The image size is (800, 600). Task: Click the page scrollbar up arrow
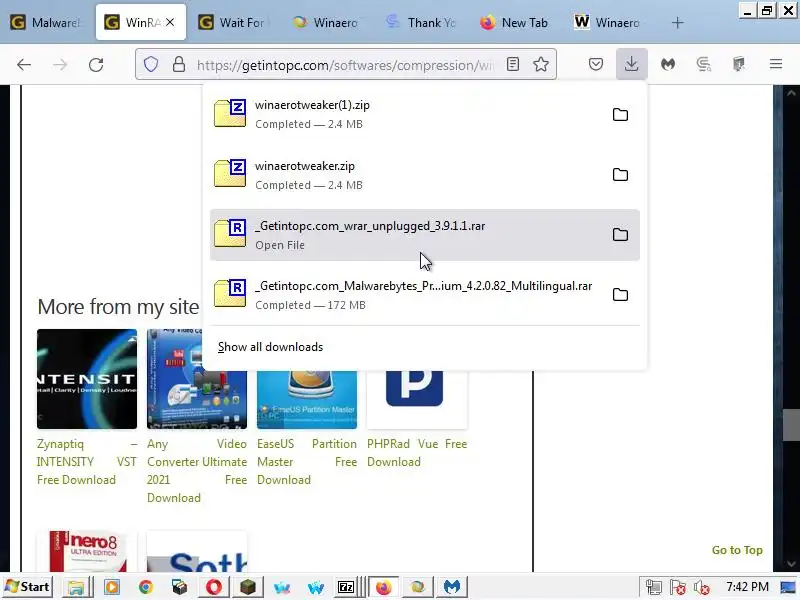tap(791, 93)
